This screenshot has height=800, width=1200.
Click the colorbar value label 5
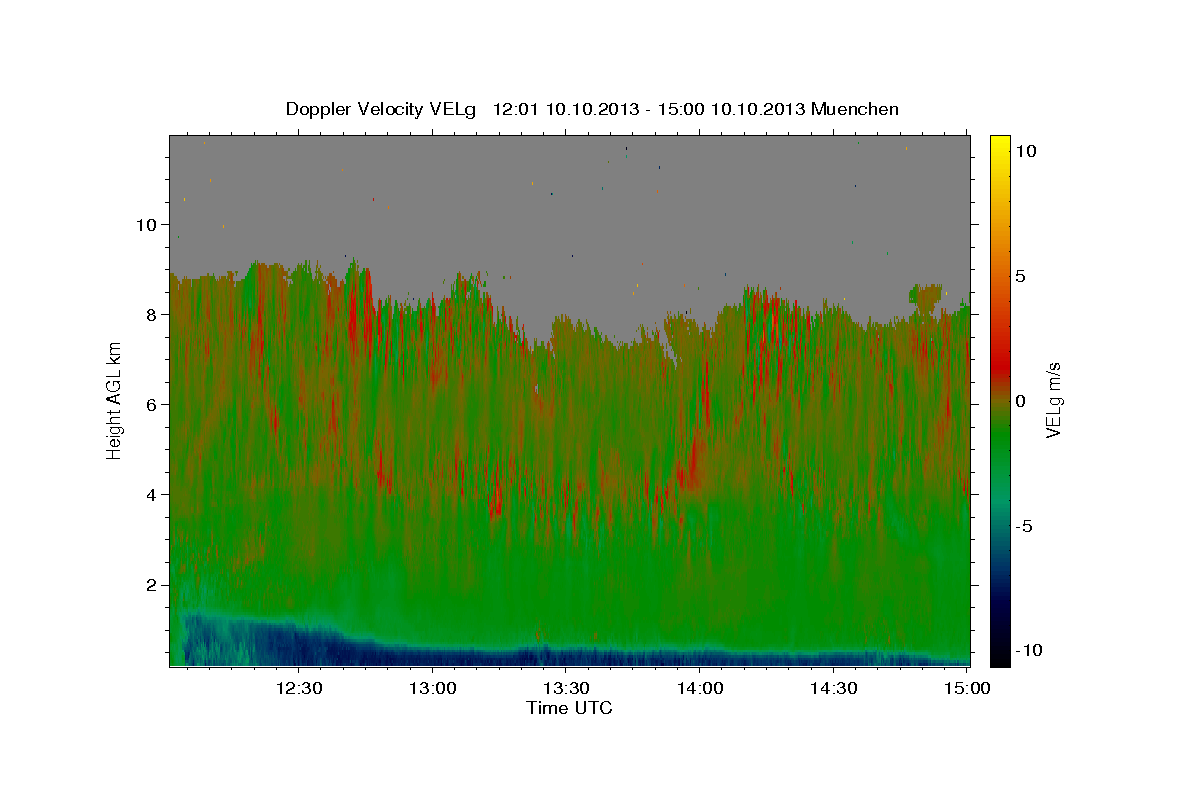click(x=1020, y=276)
